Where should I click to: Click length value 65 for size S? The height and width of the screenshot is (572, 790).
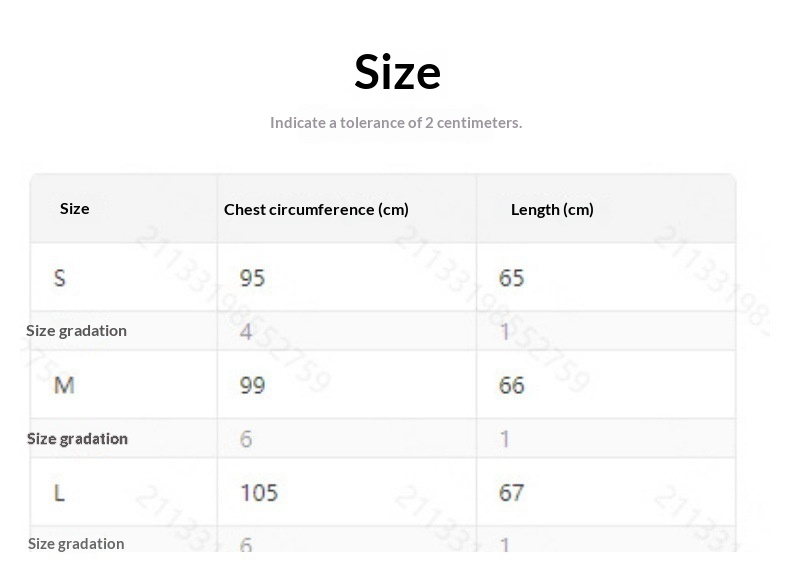point(512,277)
